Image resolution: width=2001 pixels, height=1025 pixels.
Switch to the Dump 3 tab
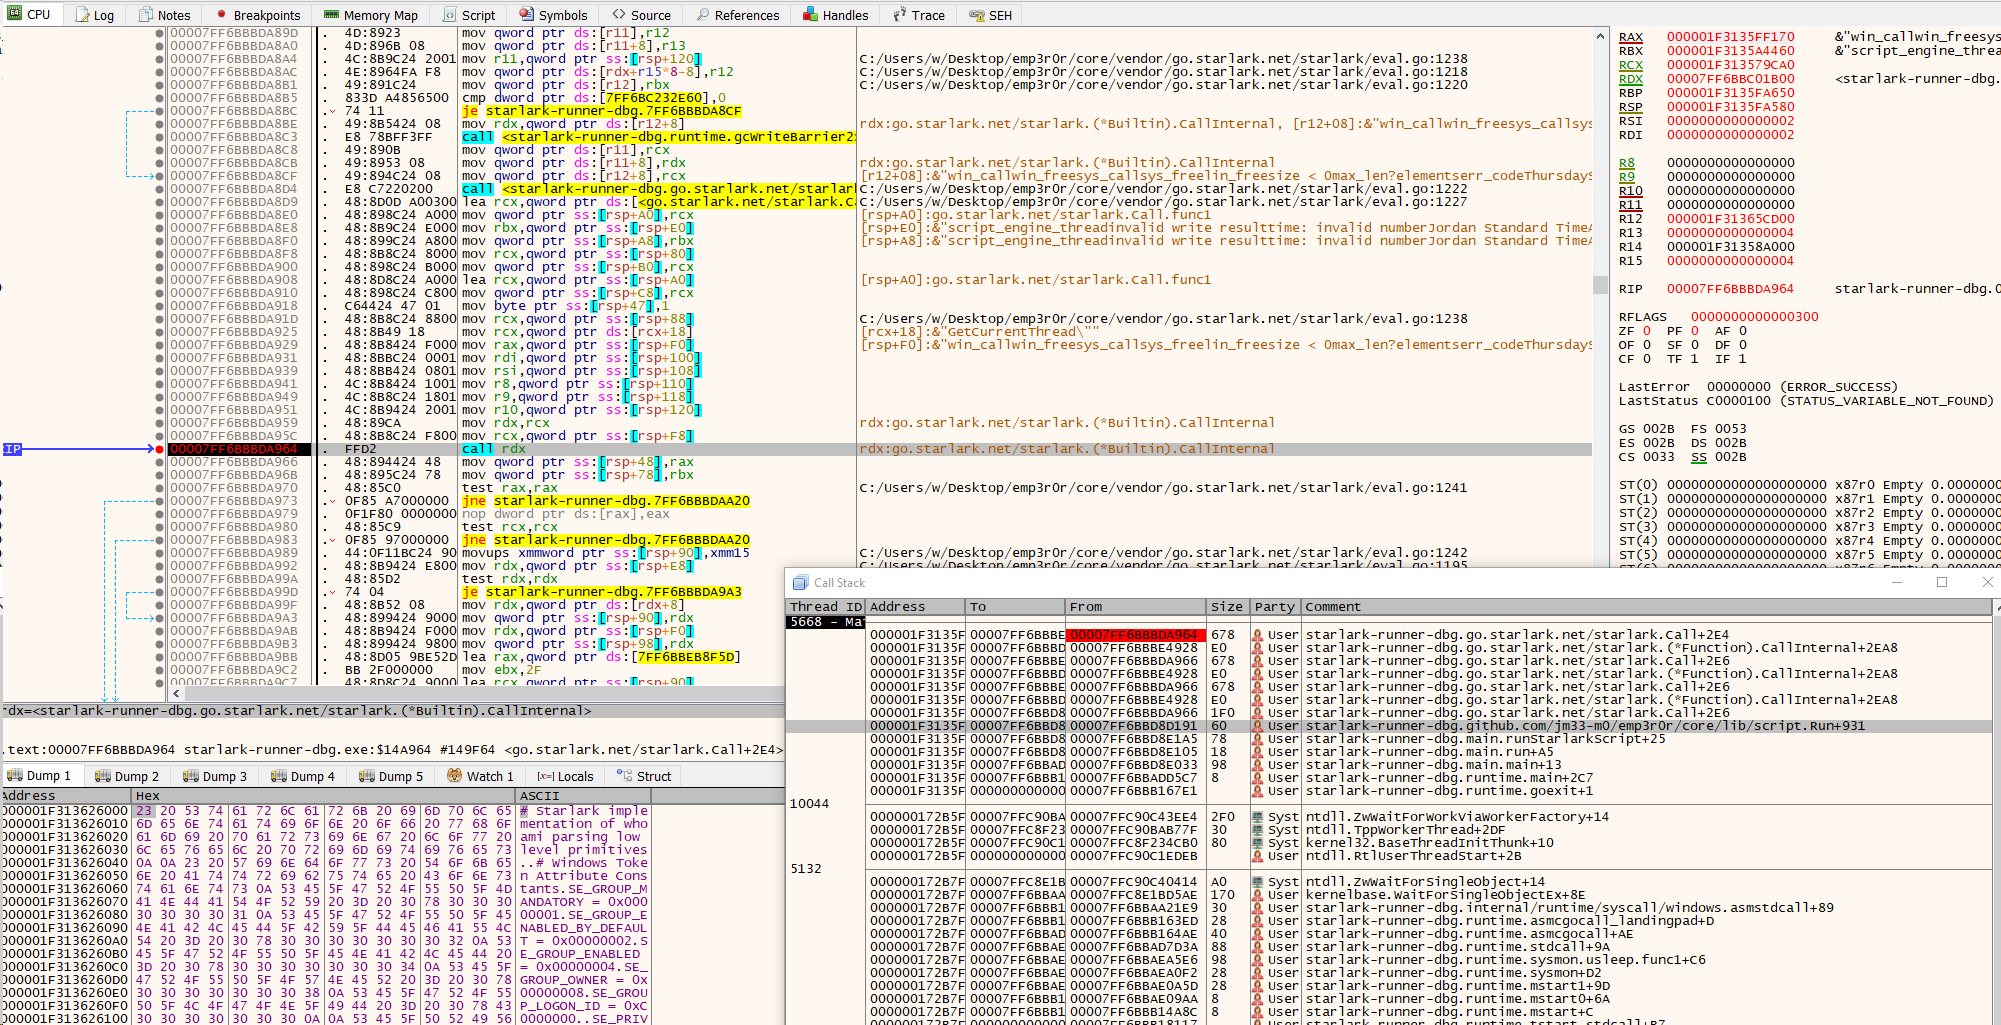coord(215,776)
